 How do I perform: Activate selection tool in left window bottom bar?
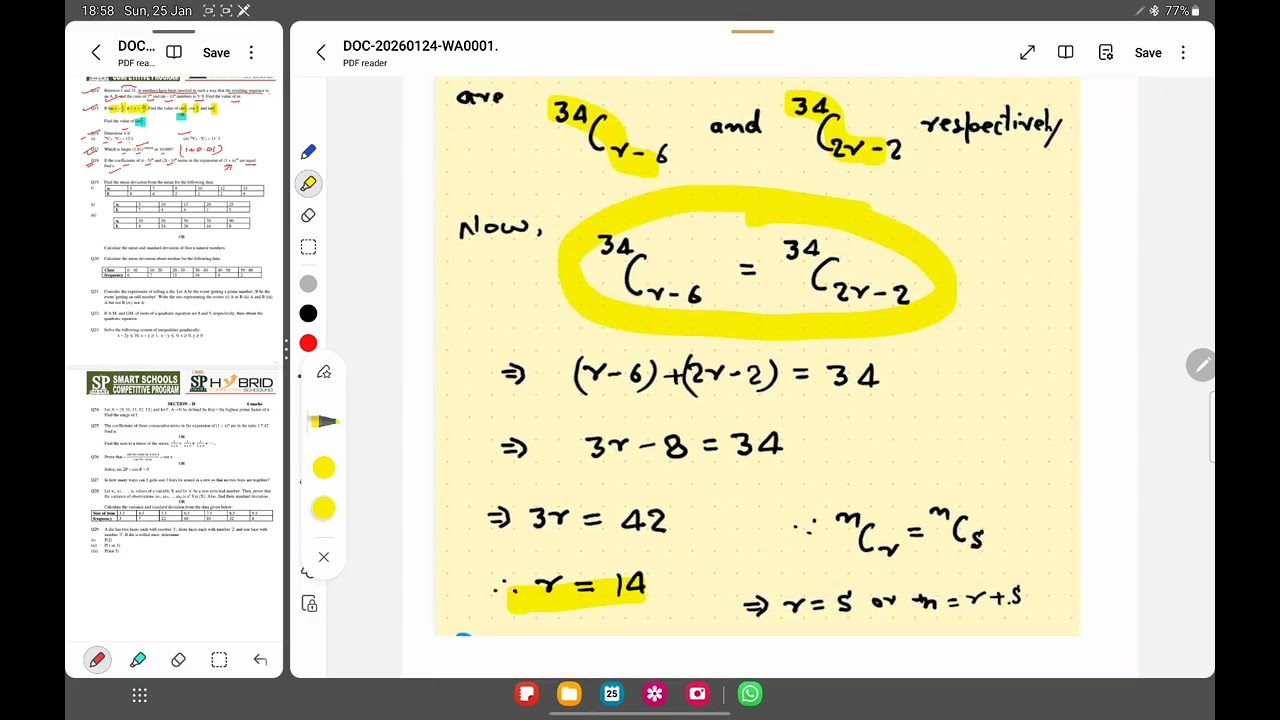[x=219, y=660]
